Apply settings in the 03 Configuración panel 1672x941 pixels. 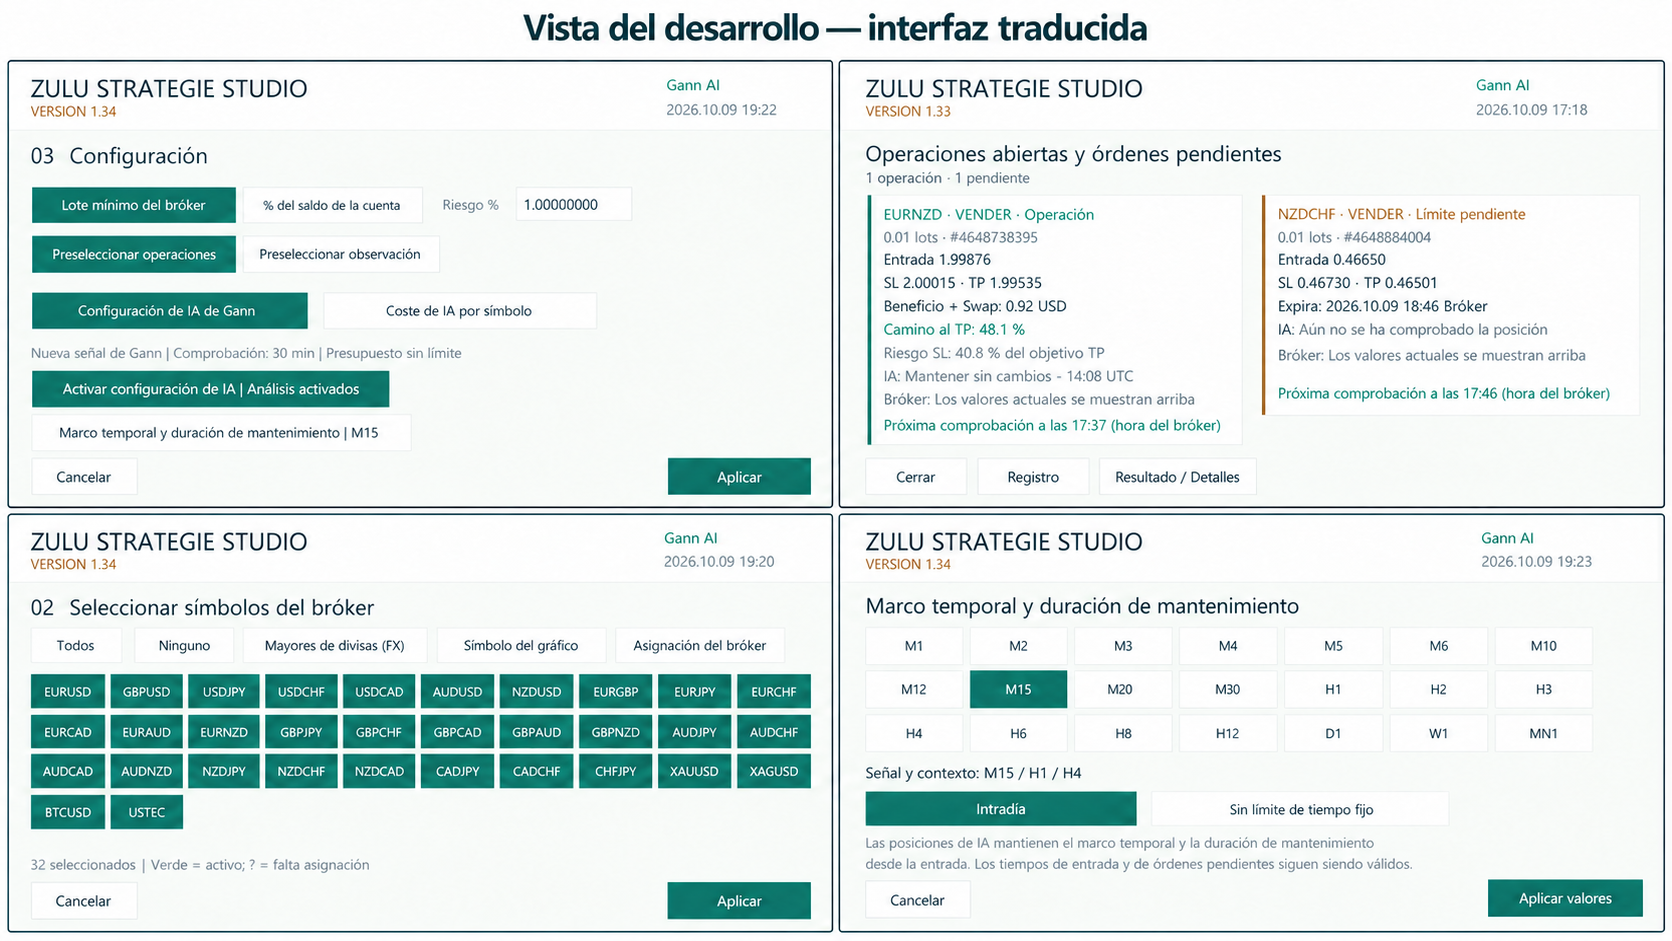click(739, 477)
